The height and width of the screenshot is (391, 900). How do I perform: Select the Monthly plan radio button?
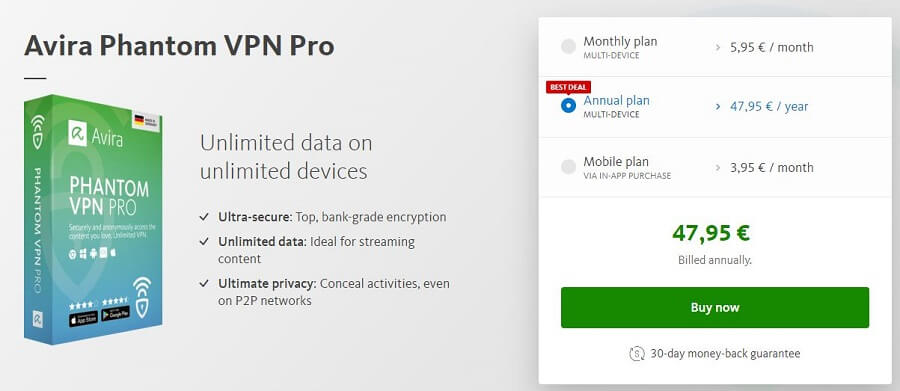568,47
